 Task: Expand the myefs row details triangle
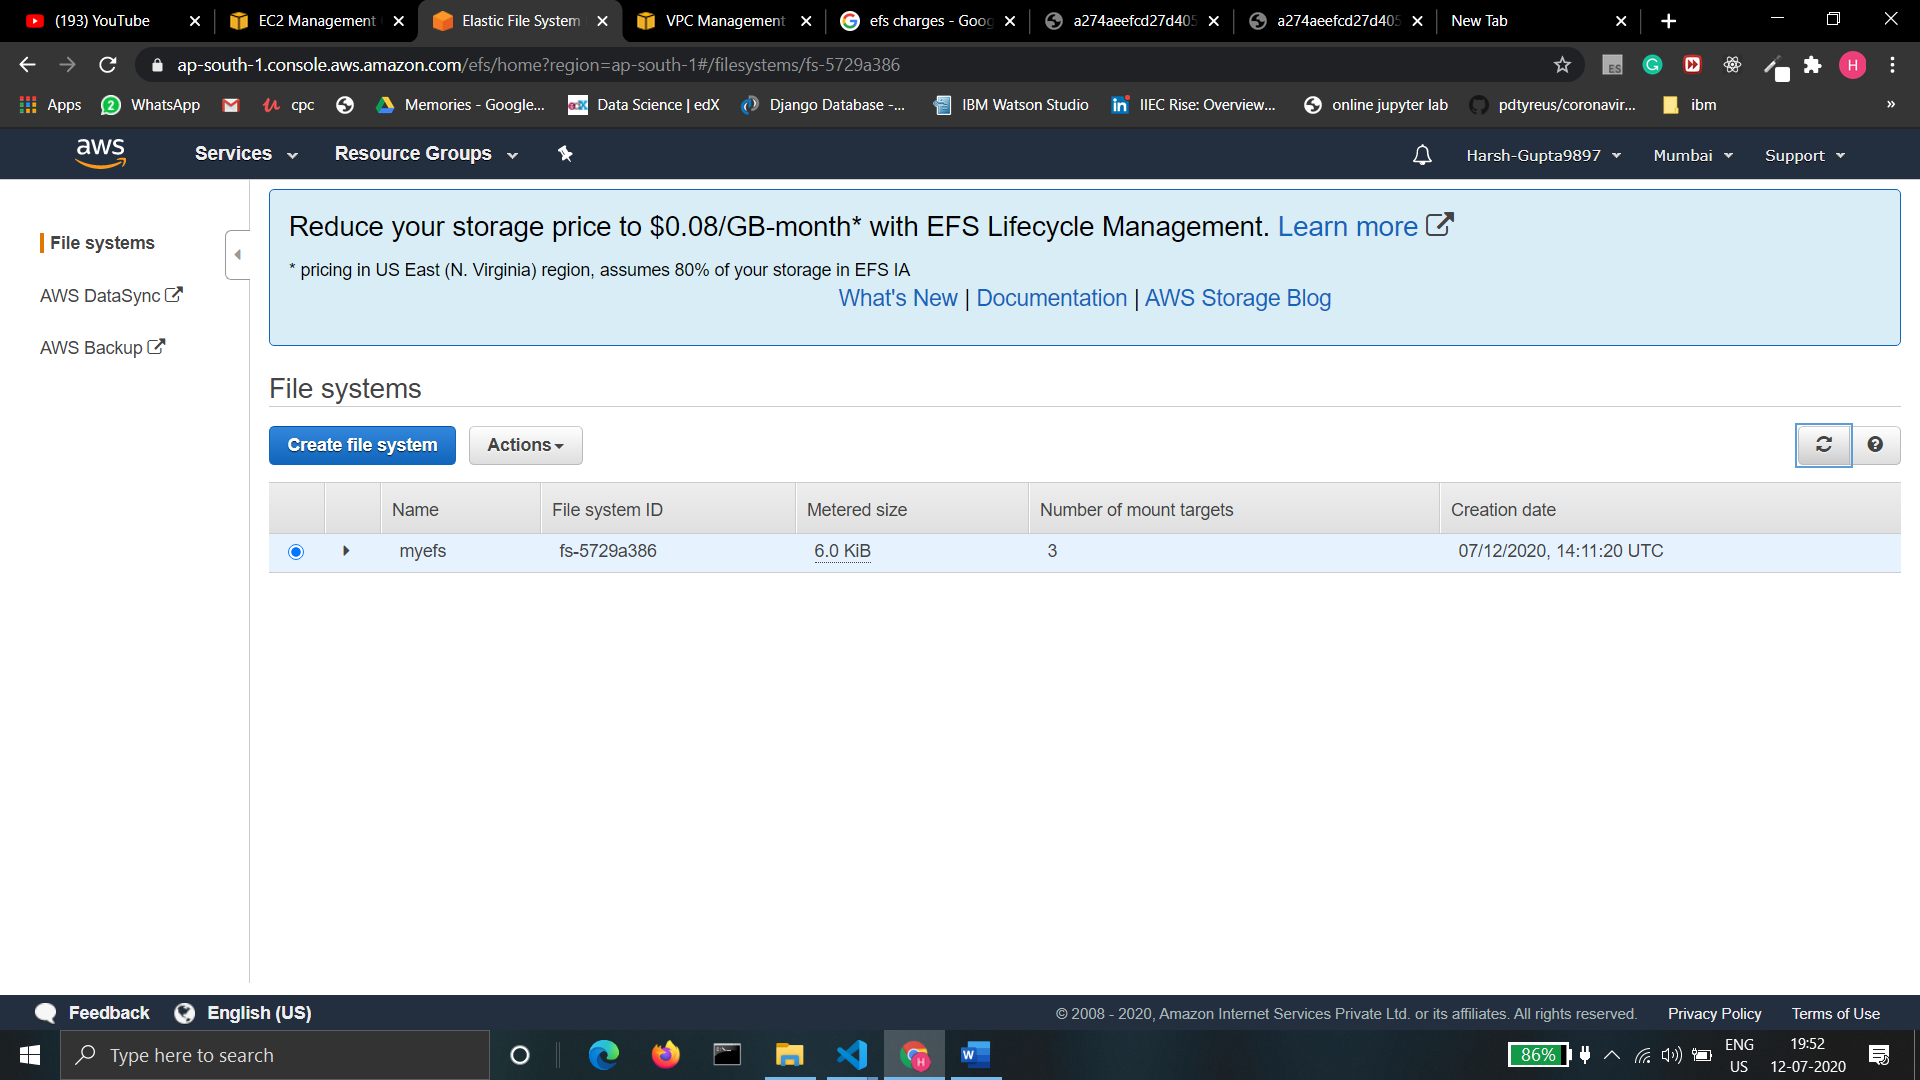[346, 551]
